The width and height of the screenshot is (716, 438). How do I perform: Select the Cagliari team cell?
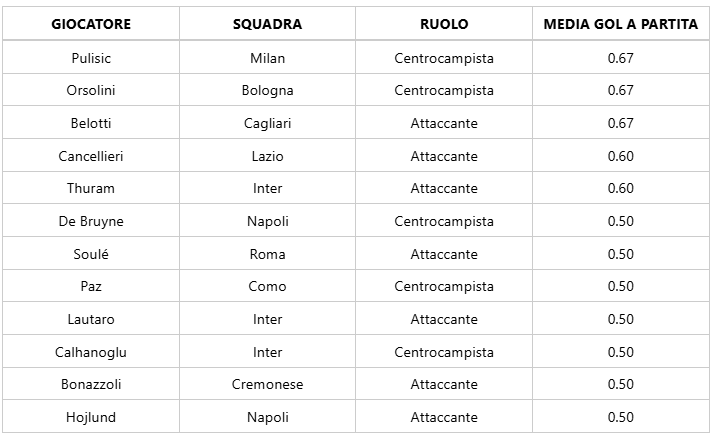(x=267, y=123)
